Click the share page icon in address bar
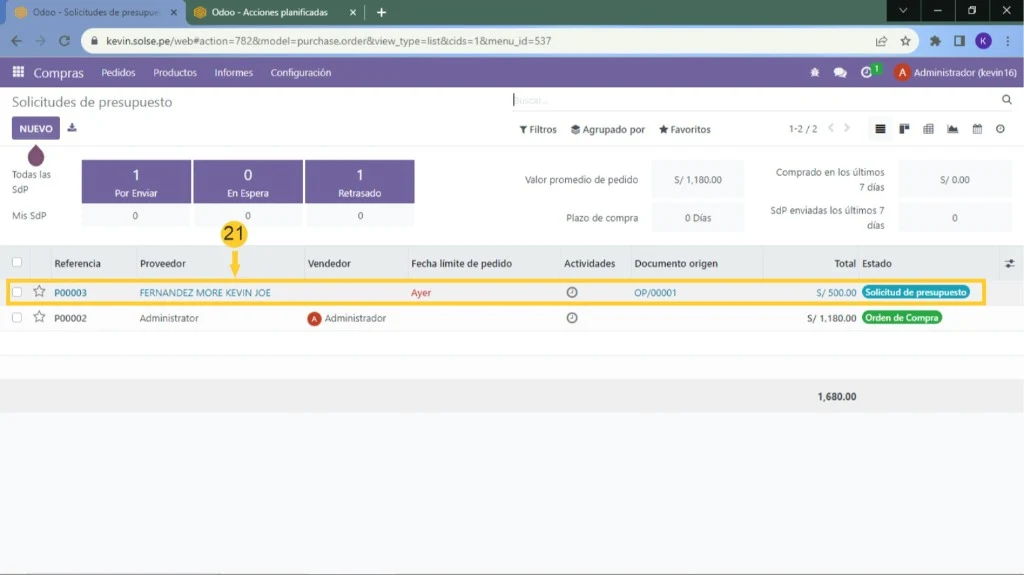1024x575 pixels. click(x=881, y=41)
